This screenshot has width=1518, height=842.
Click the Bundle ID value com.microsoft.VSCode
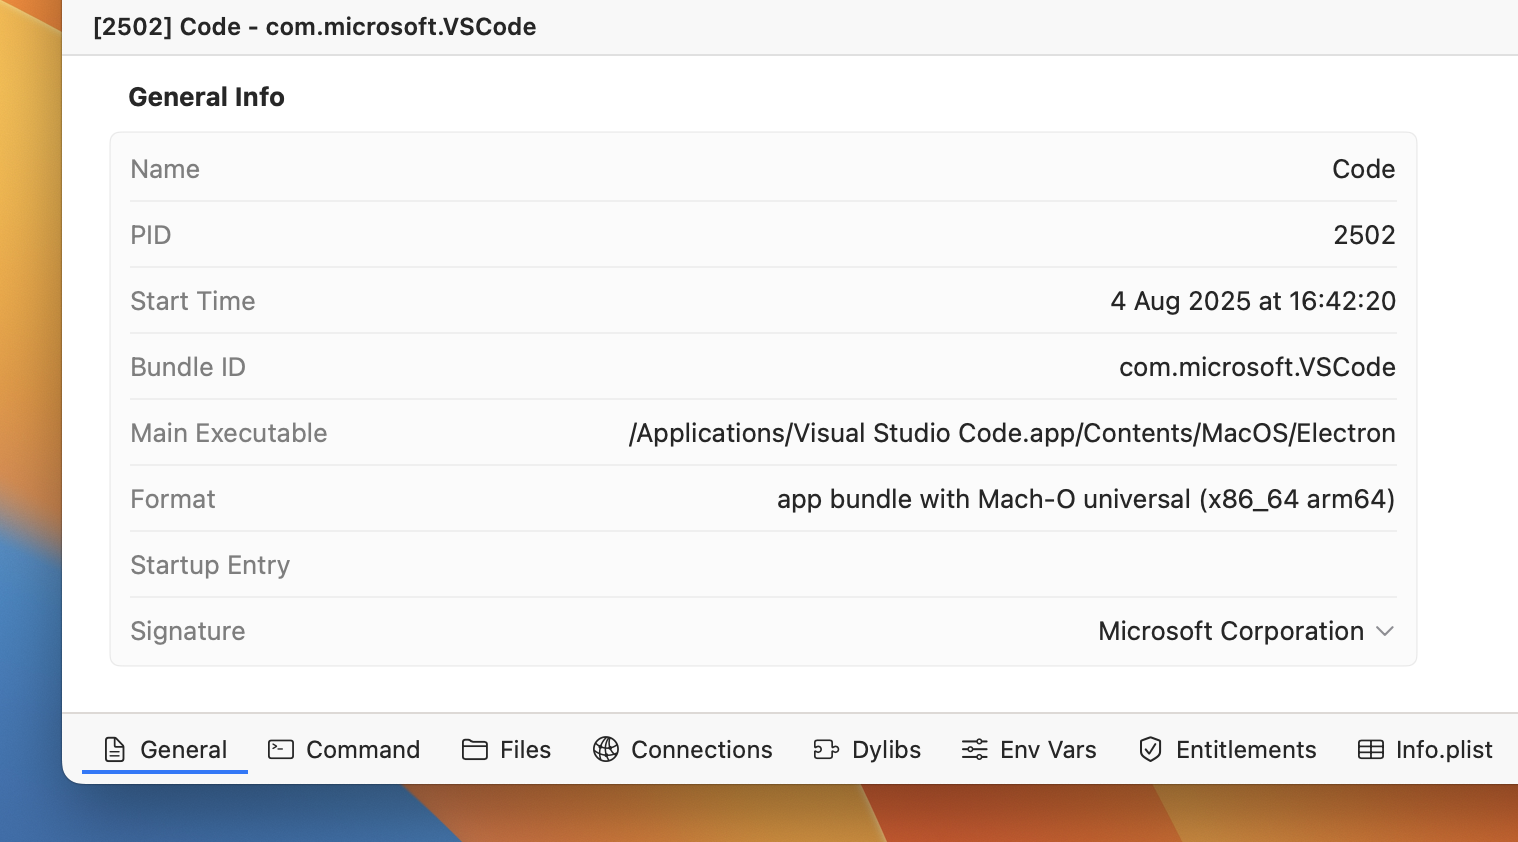pyautogui.click(x=1257, y=367)
